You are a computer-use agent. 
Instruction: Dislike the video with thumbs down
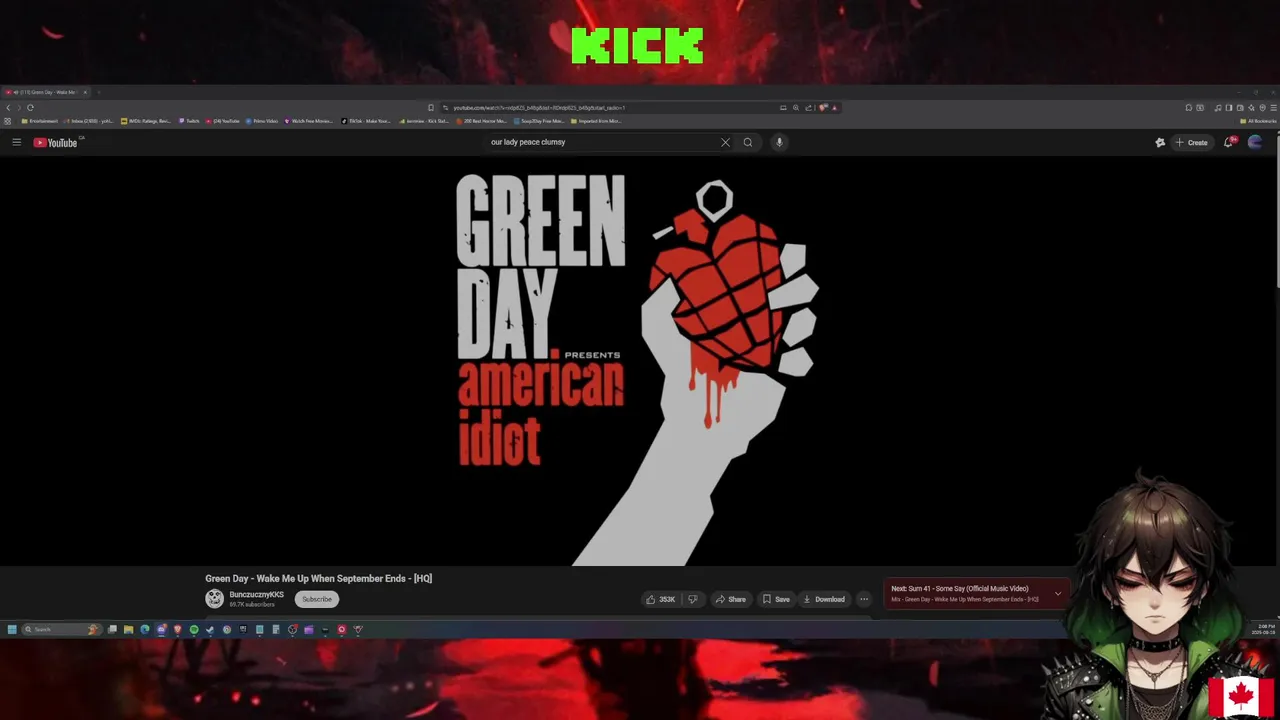tap(692, 599)
